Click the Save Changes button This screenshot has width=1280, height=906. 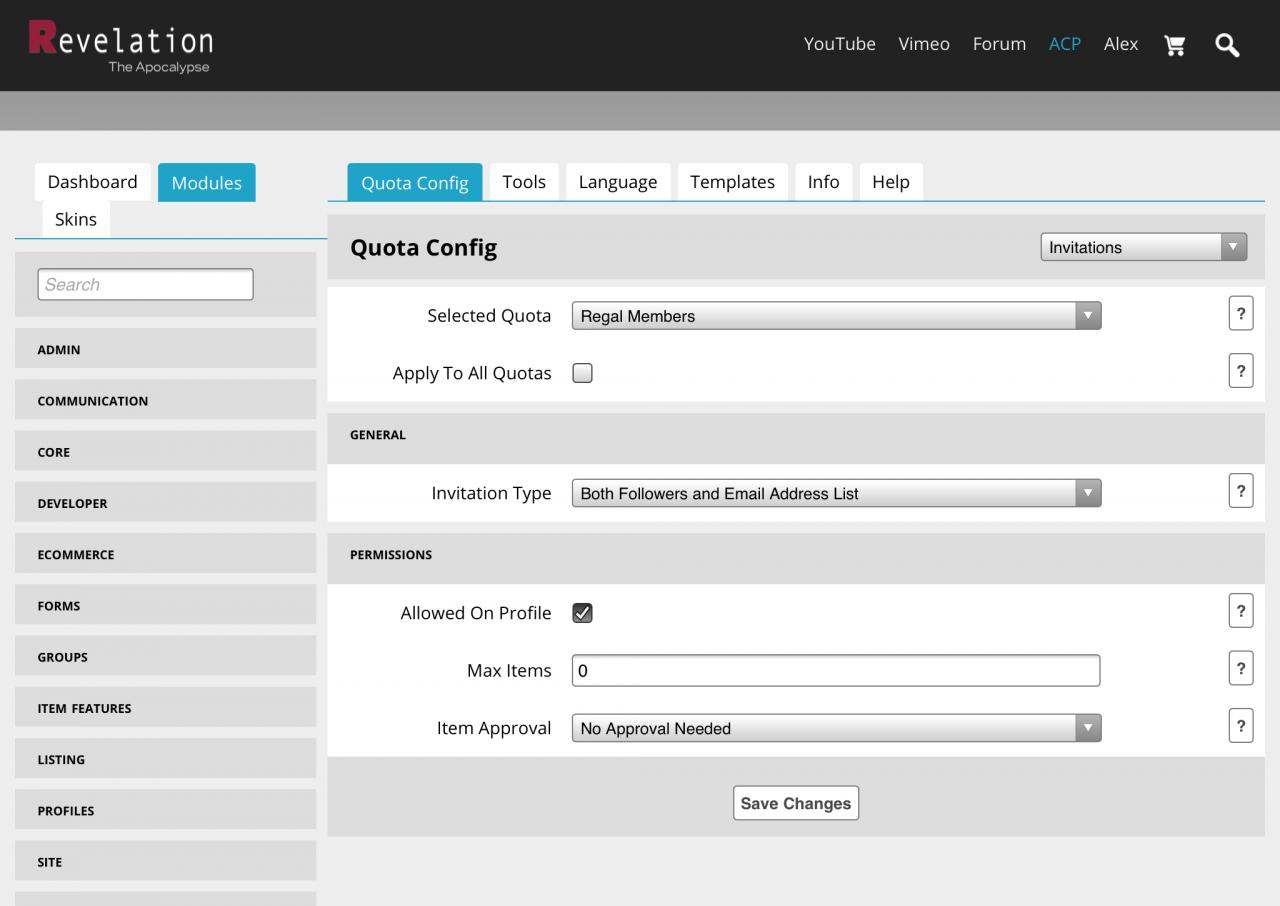point(795,803)
